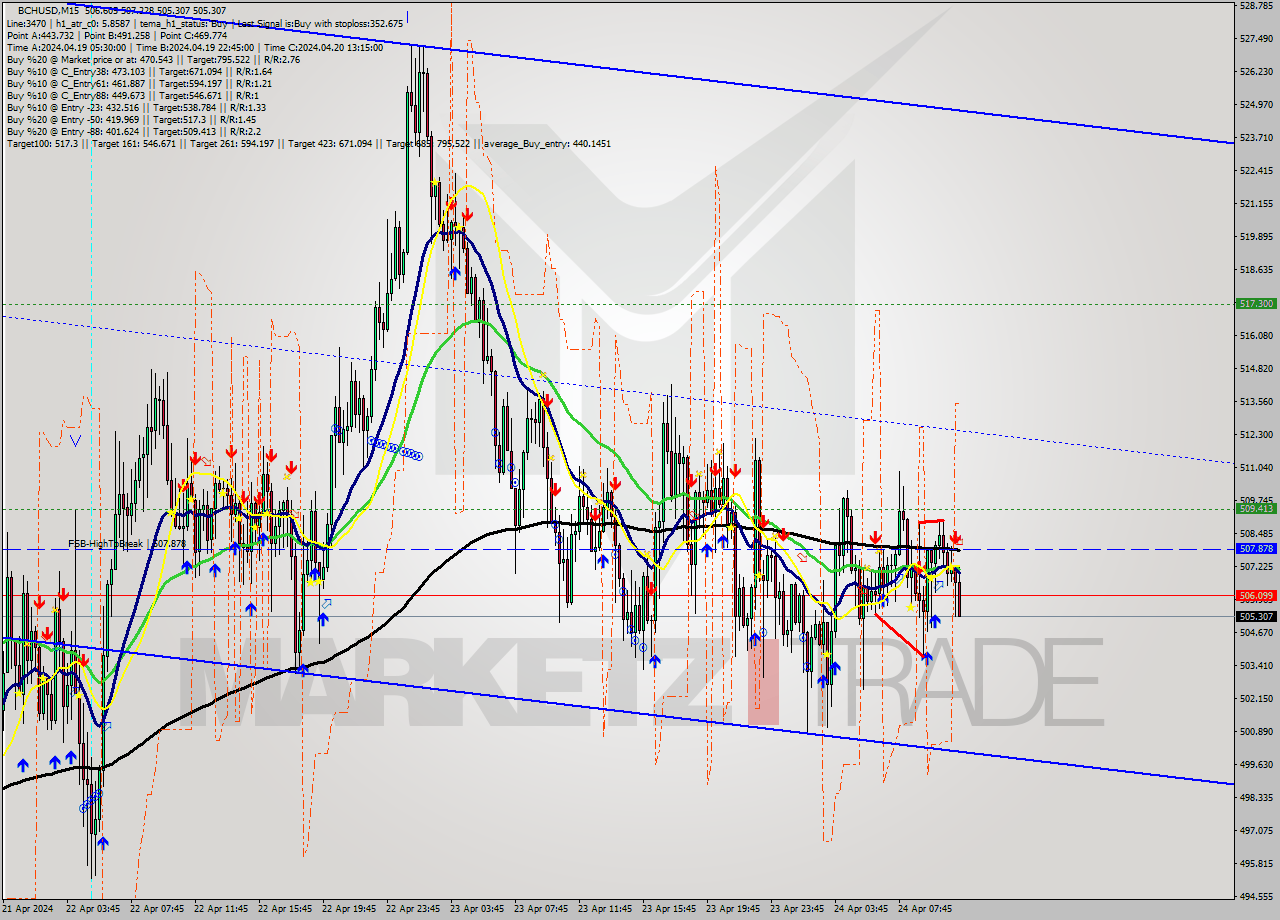Click the 514.820 price axis label
1280x920 pixels.
pyautogui.click(x=1255, y=369)
